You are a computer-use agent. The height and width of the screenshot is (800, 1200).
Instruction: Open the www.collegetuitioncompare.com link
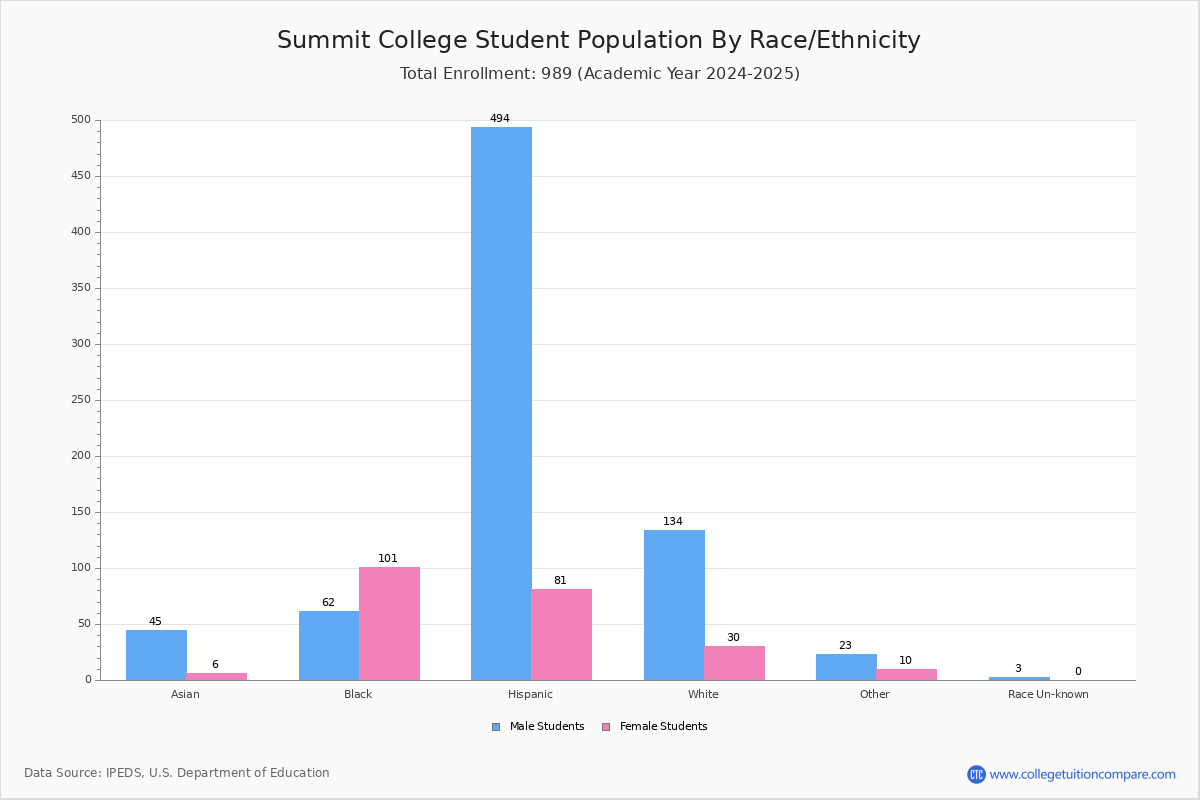point(1083,774)
